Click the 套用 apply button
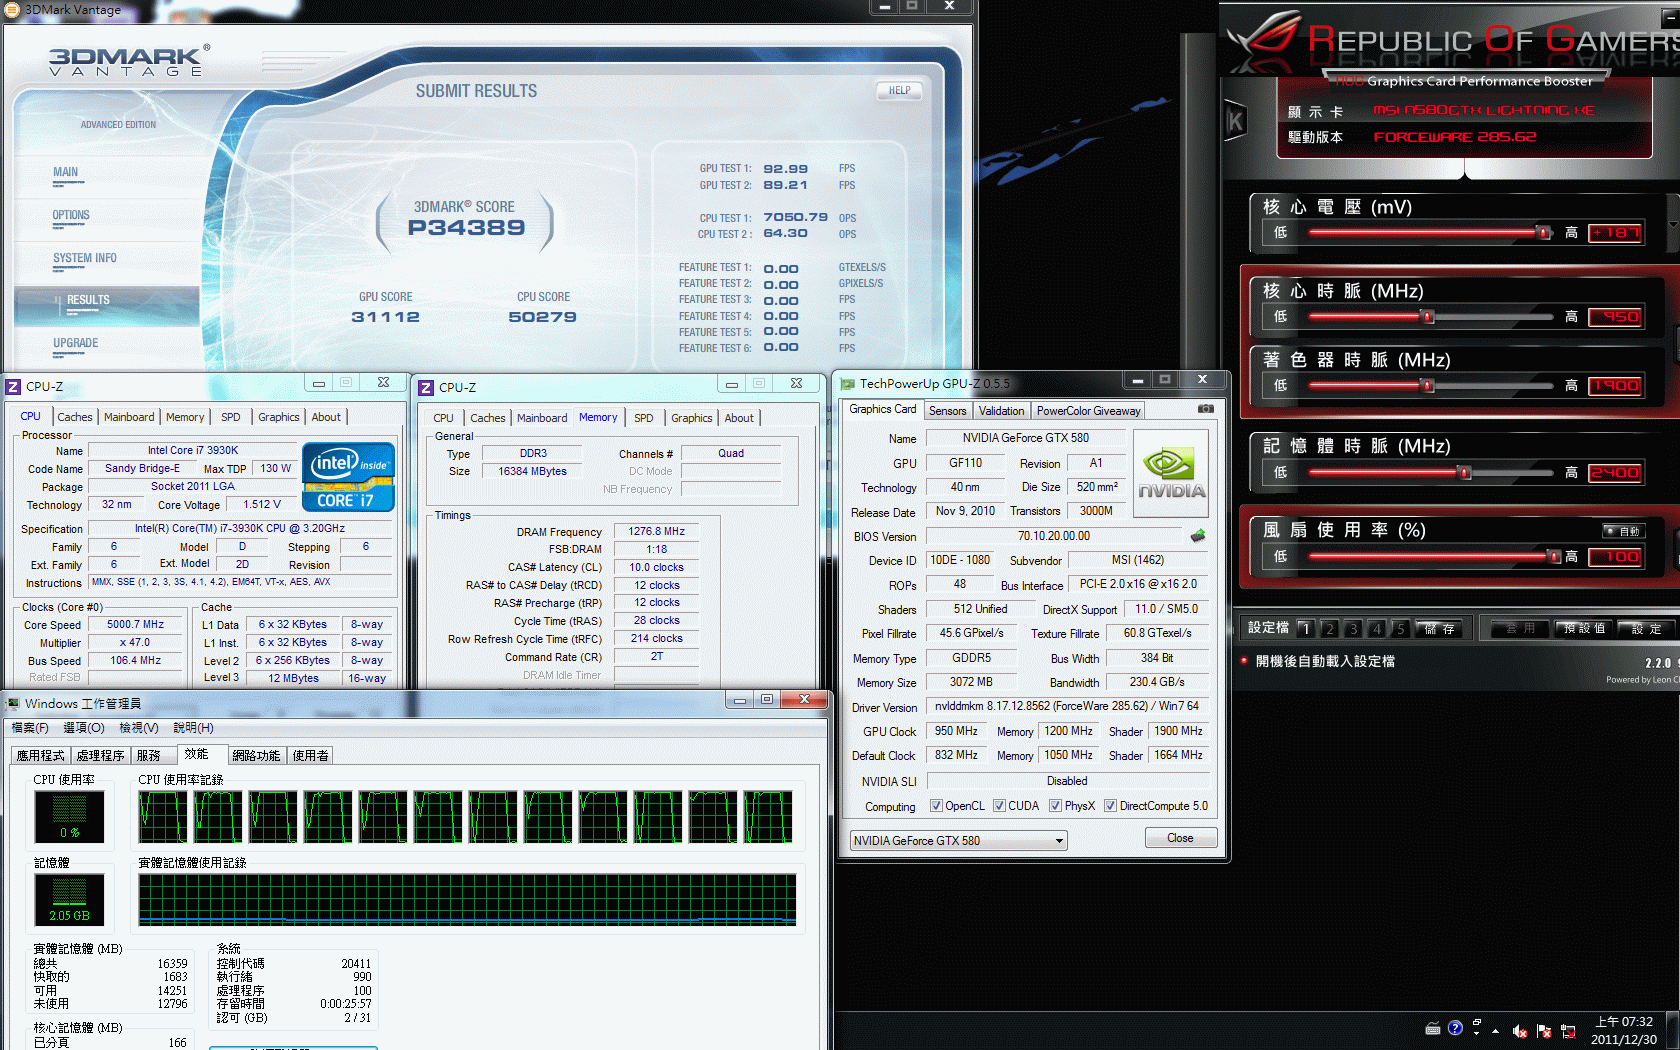 pyautogui.click(x=1520, y=628)
